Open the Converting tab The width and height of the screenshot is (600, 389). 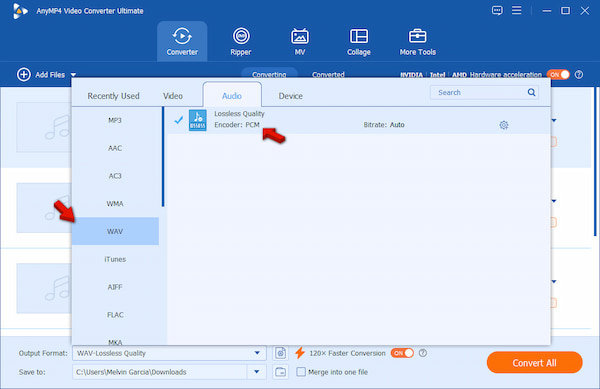269,74
